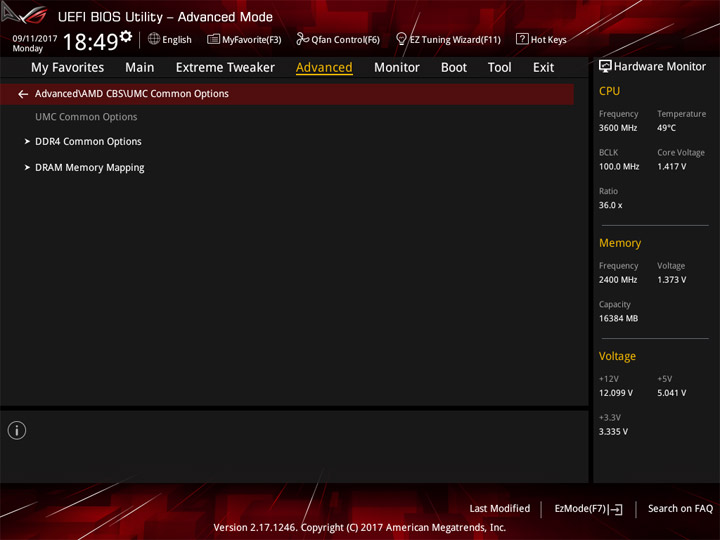
Task: Click the info circle icon
Action: [17, 430]
